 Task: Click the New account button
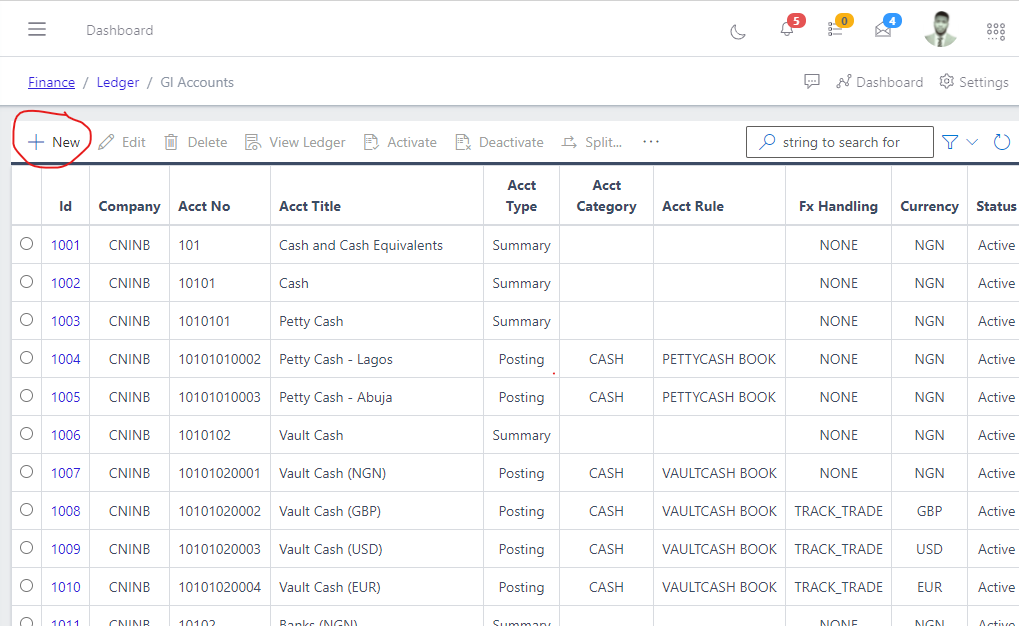tap(54, 142)
